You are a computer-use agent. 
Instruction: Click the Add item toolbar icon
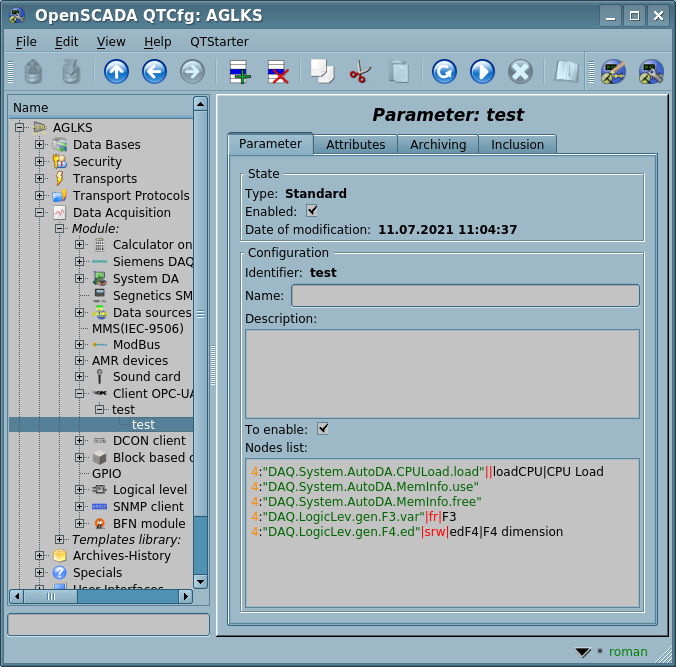point(240,71)
